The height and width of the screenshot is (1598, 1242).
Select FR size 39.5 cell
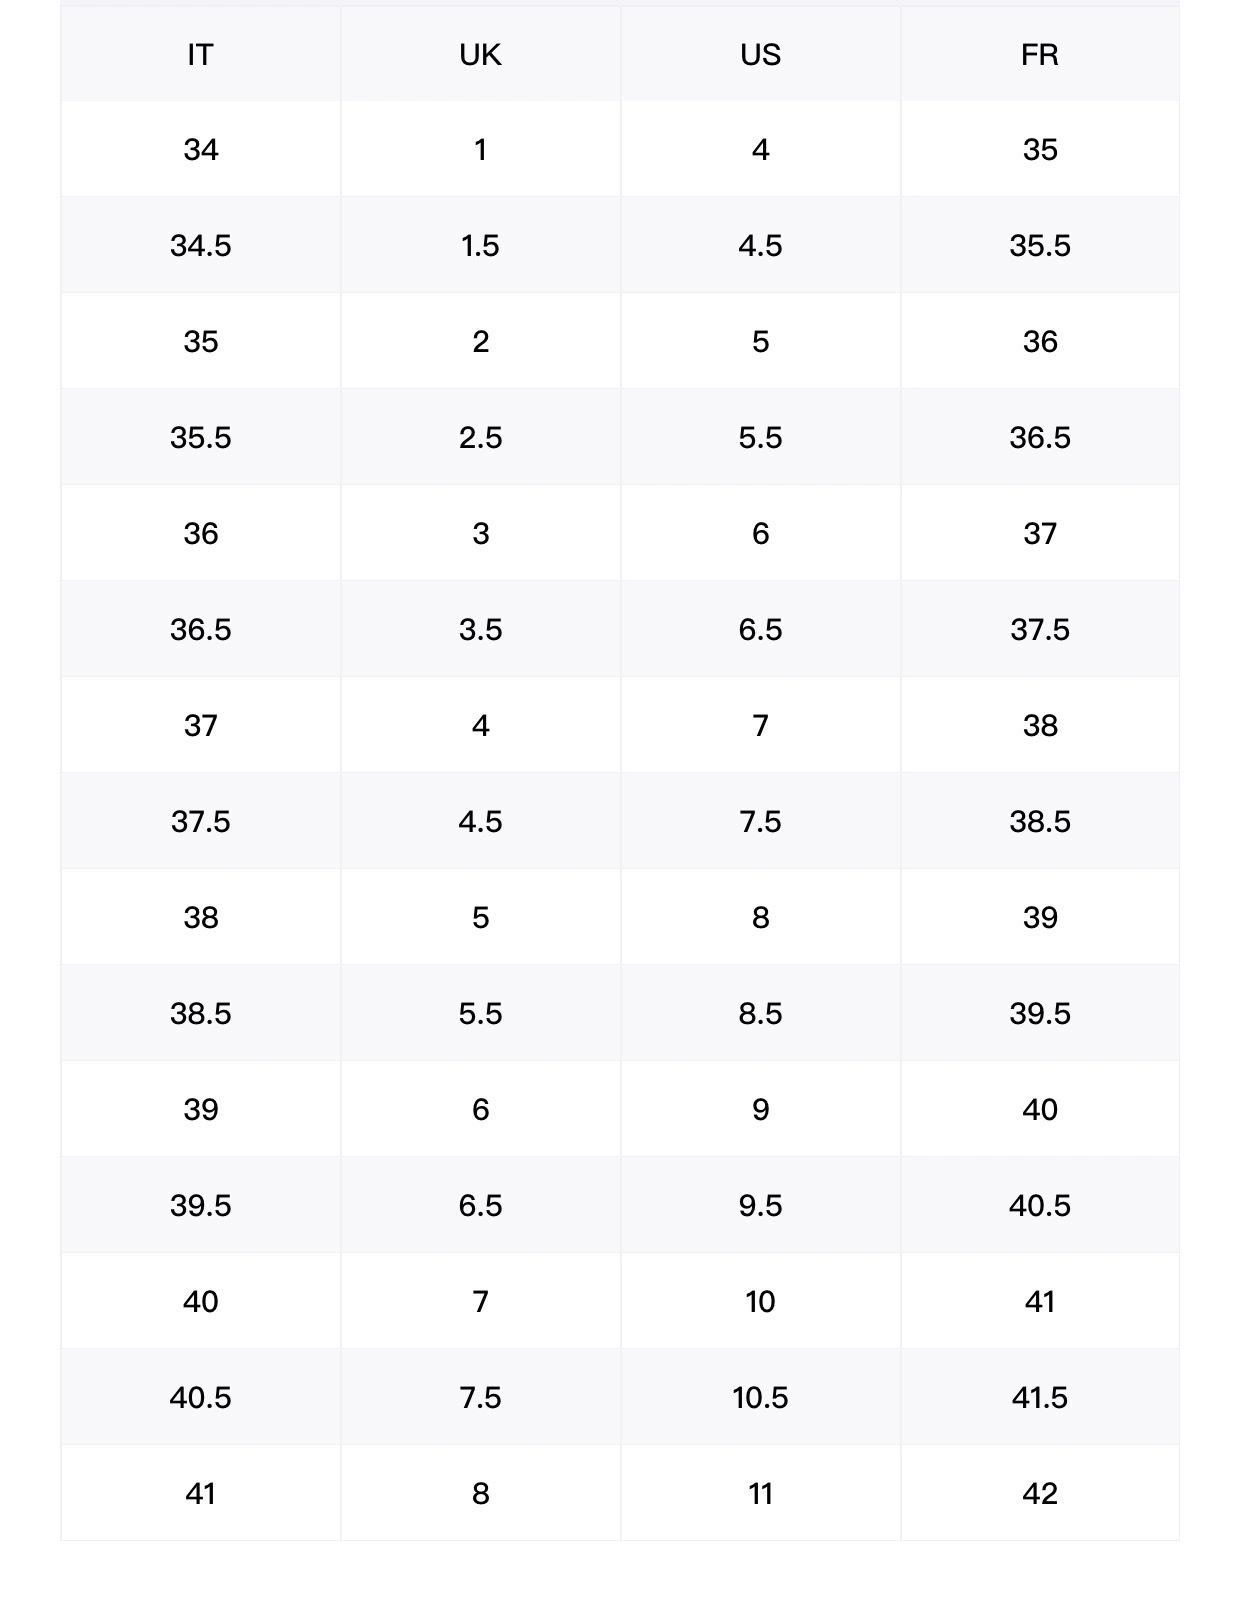tap(1040, 1014)
